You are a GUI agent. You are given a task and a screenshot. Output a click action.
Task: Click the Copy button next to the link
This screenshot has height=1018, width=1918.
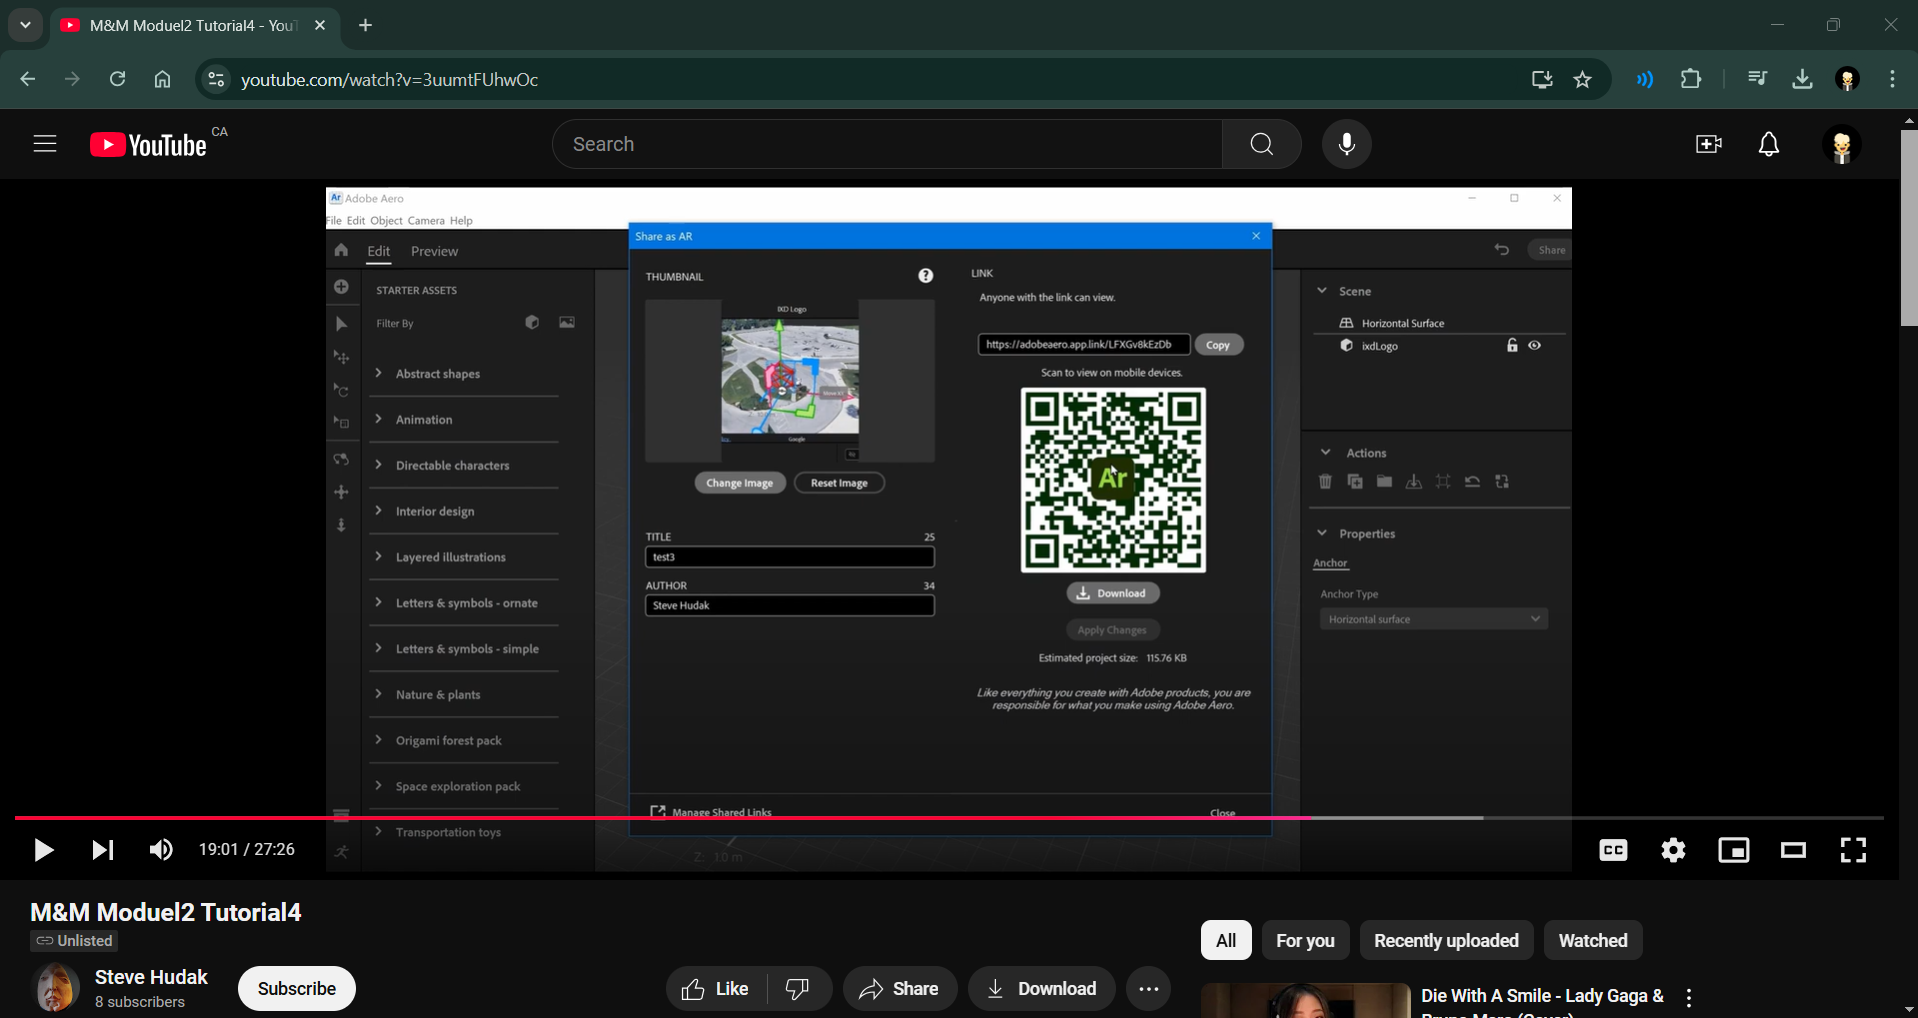1218,344
